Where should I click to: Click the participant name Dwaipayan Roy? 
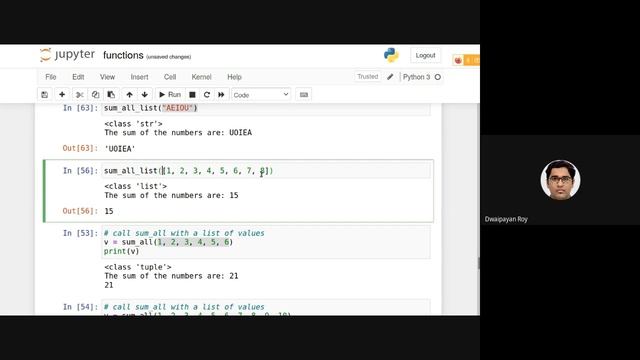(506, 219)
